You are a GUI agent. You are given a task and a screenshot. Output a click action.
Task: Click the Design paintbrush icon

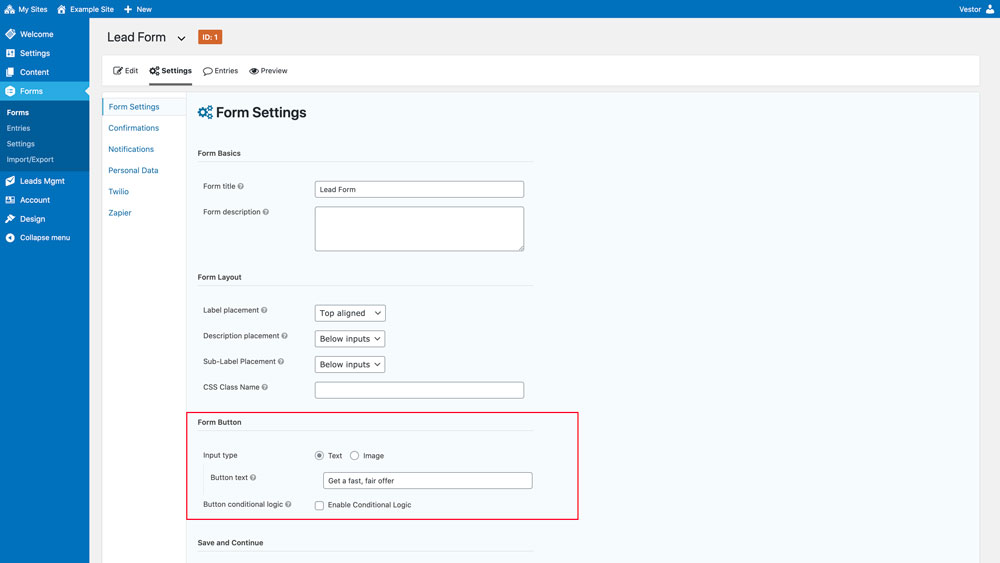click(10, 219)
